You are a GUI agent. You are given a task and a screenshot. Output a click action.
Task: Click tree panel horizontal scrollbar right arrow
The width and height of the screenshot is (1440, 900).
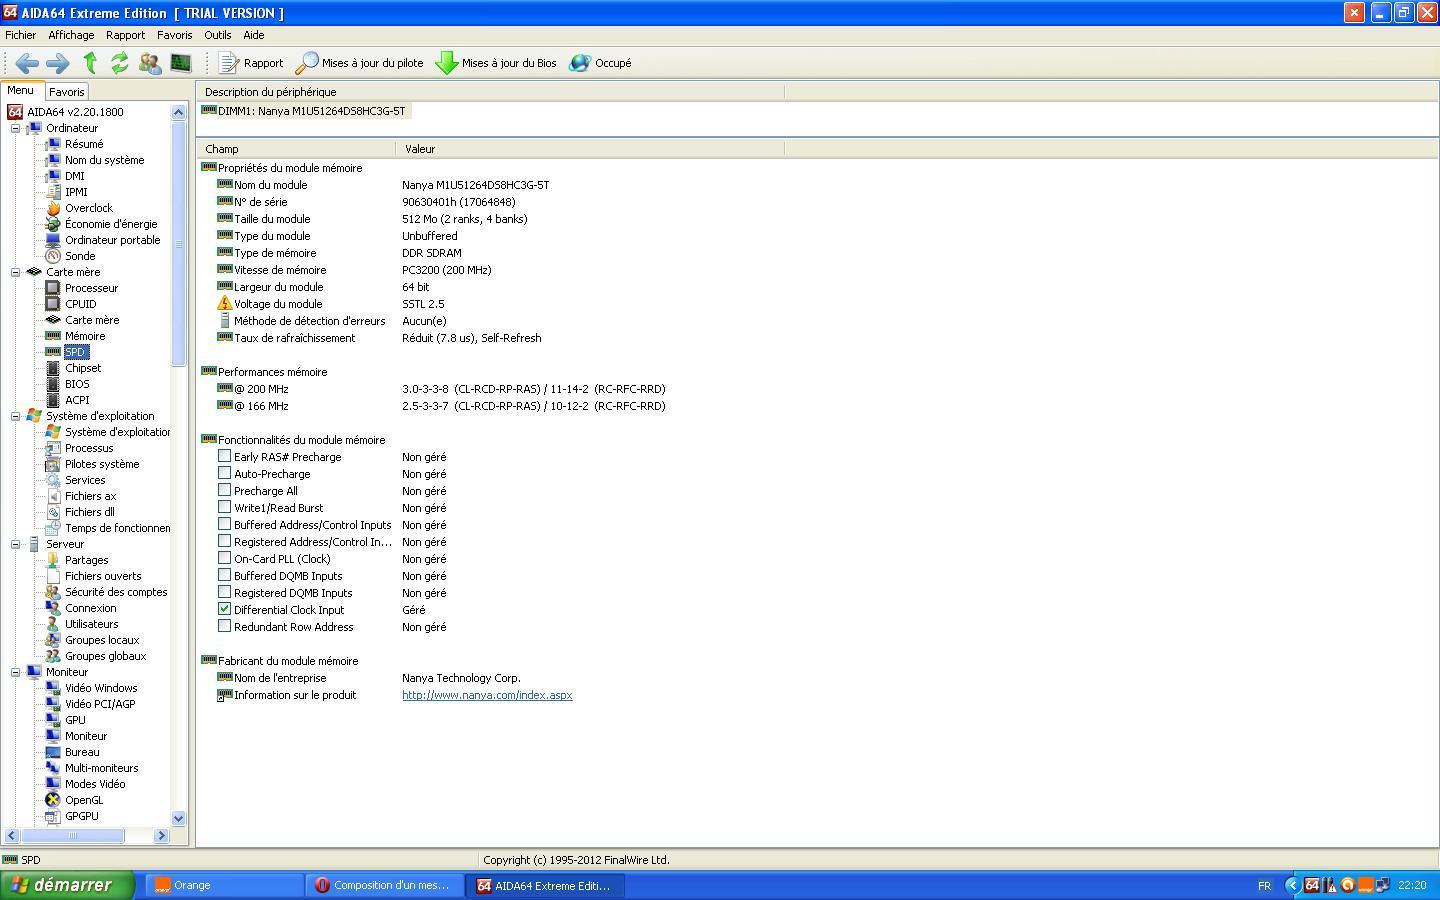tap(162, 835)
